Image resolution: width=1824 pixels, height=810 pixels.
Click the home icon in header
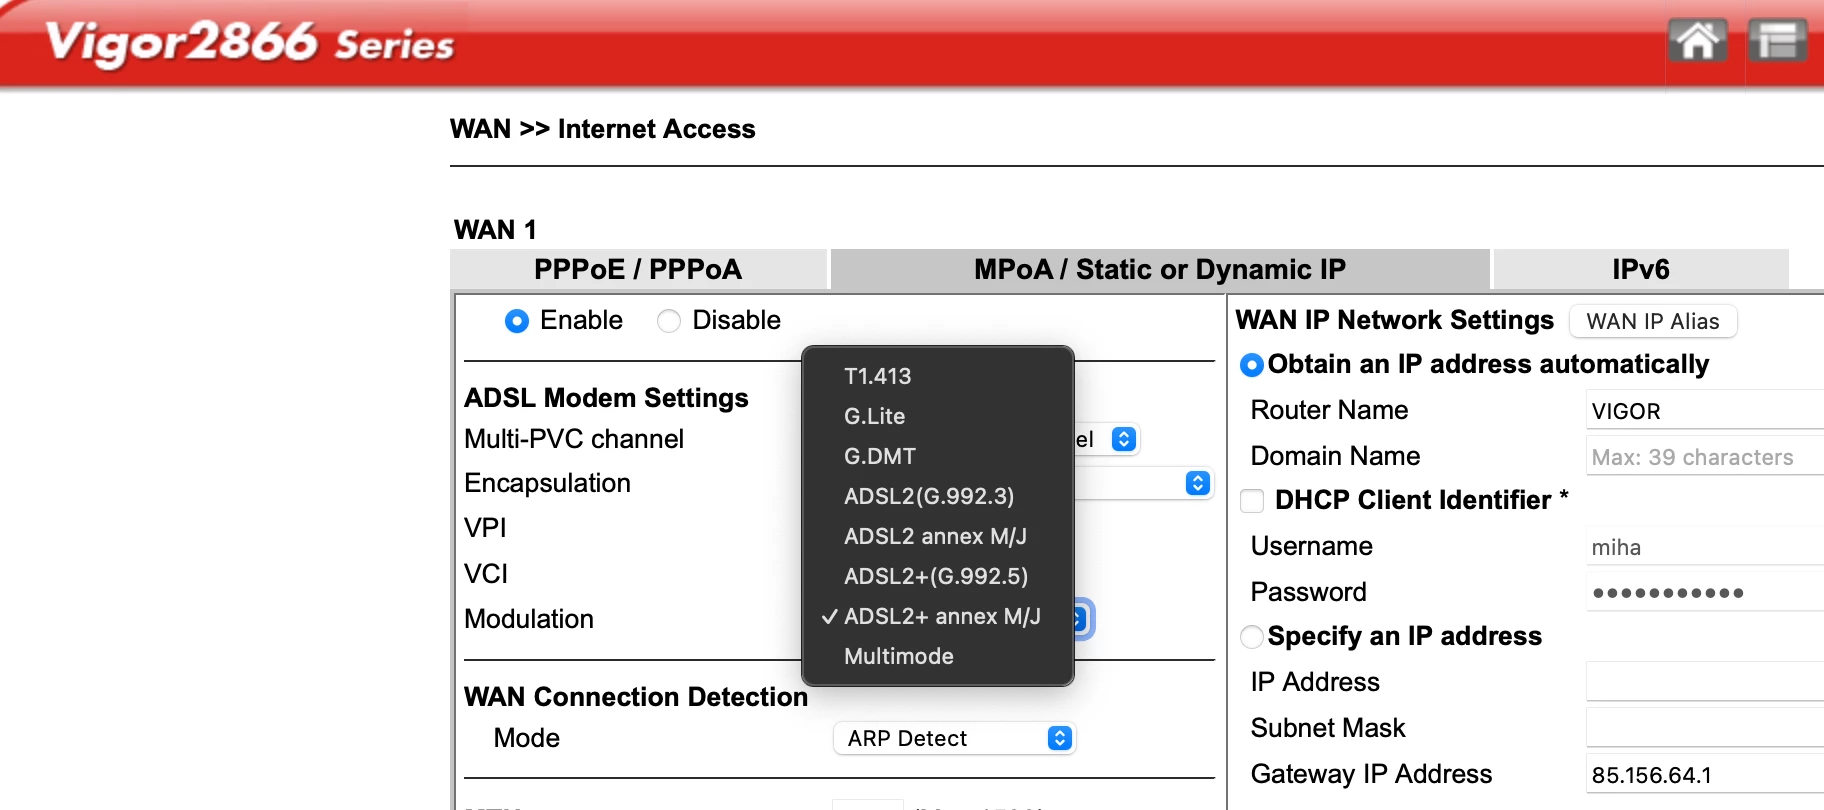pyautogui.click(x=1697, y=41)
